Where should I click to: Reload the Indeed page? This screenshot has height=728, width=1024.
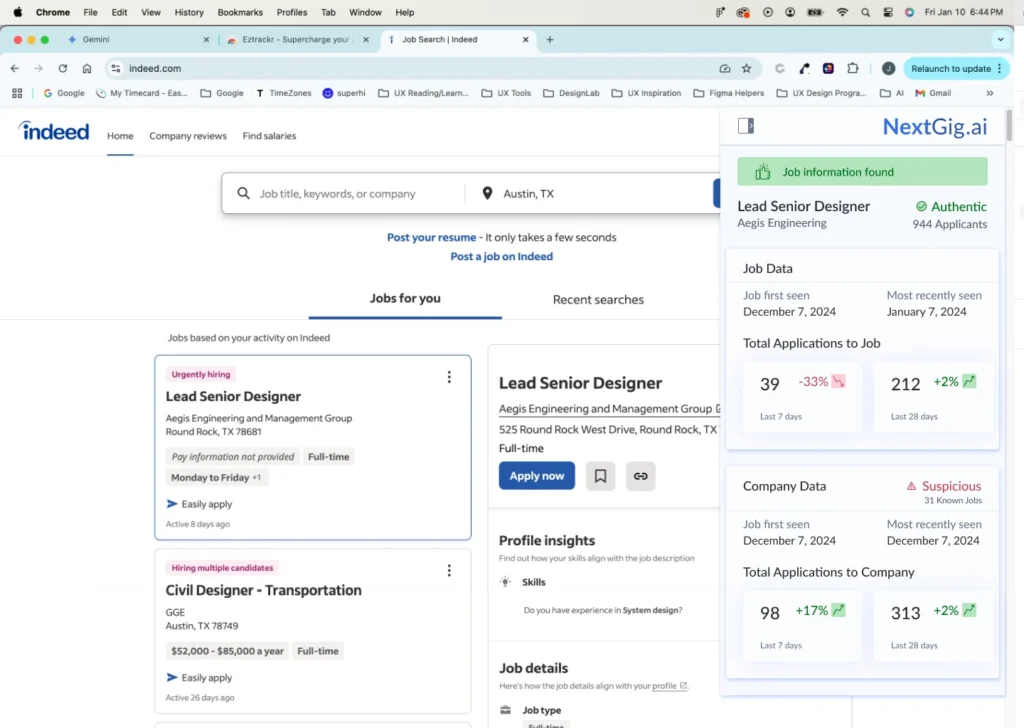click(63, 69)
